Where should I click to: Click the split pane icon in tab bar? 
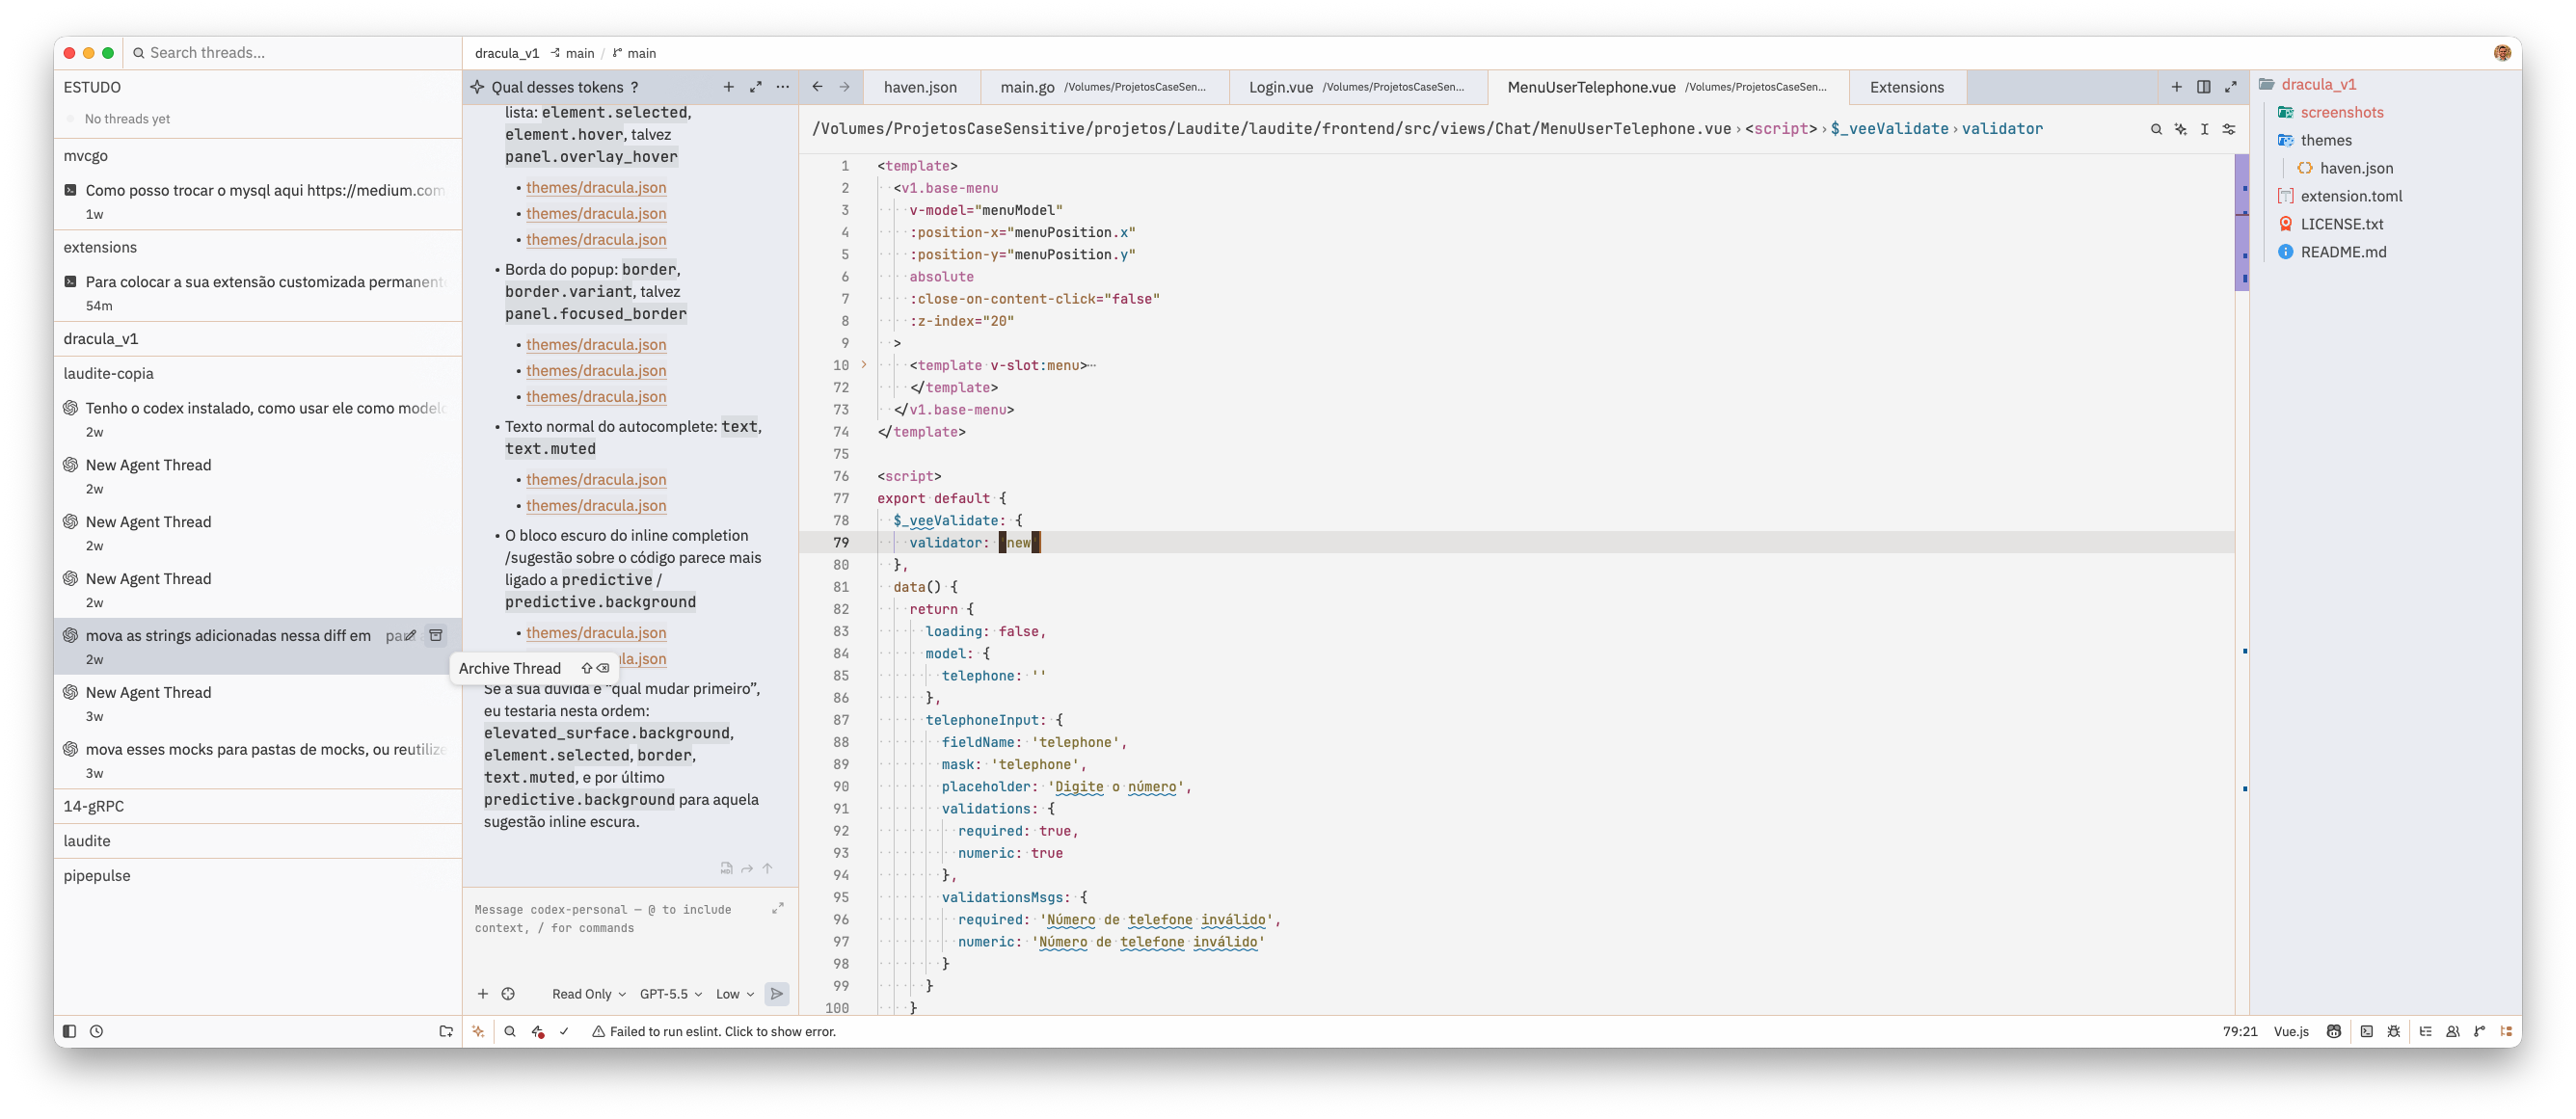[2203, 87]
